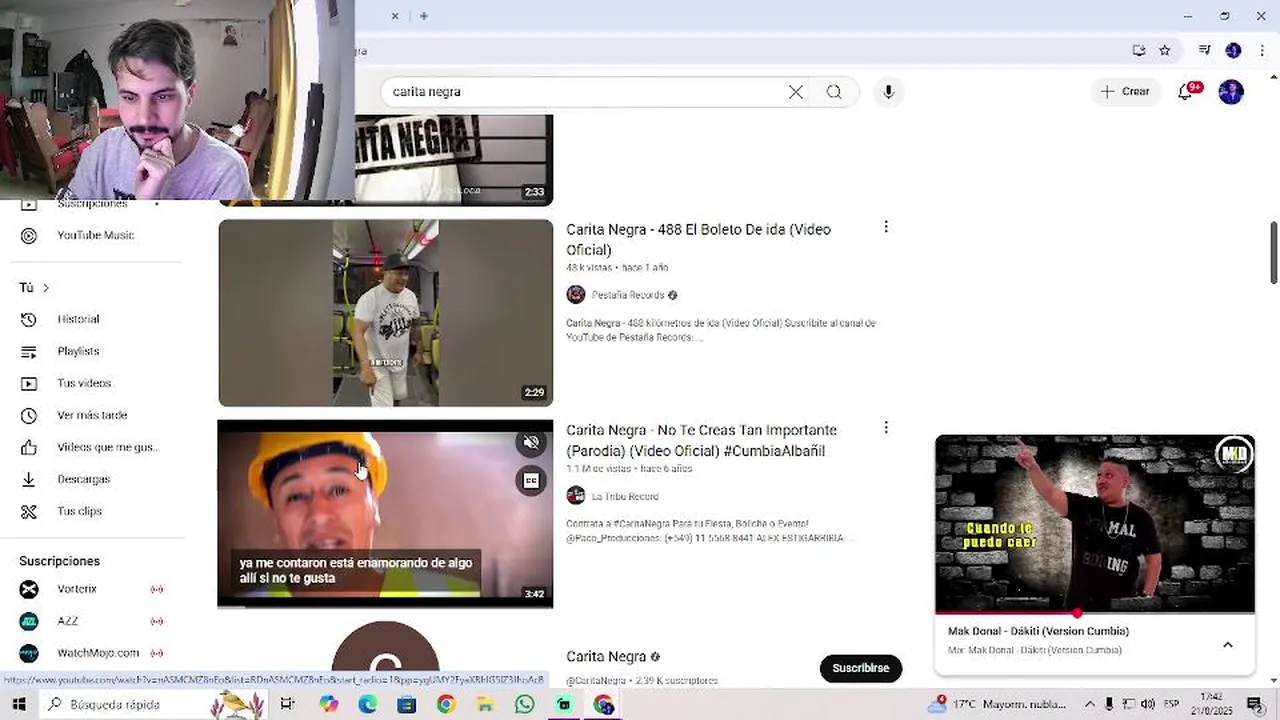Open Carita Negra channel name
Screen dimensions: 1280x720
coord(606,657)
